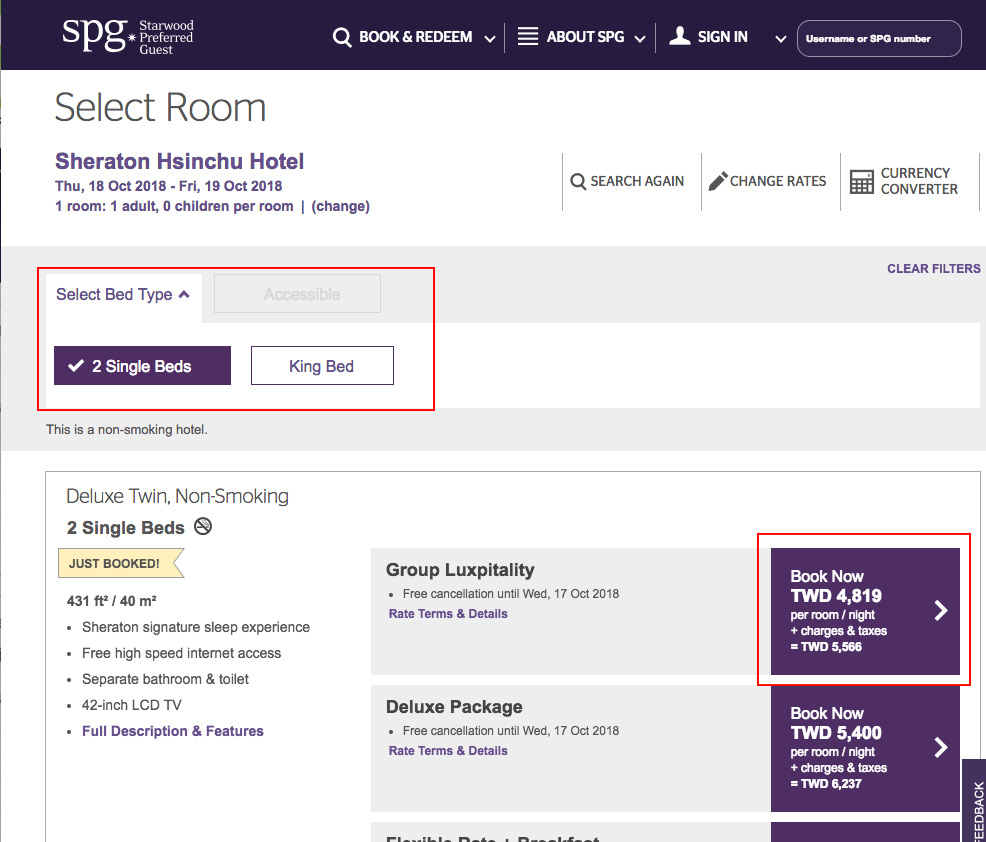Viewport: 986px width, 842px height.
Task: Click the calculator icon for Currency Converter
Action: 861,182
